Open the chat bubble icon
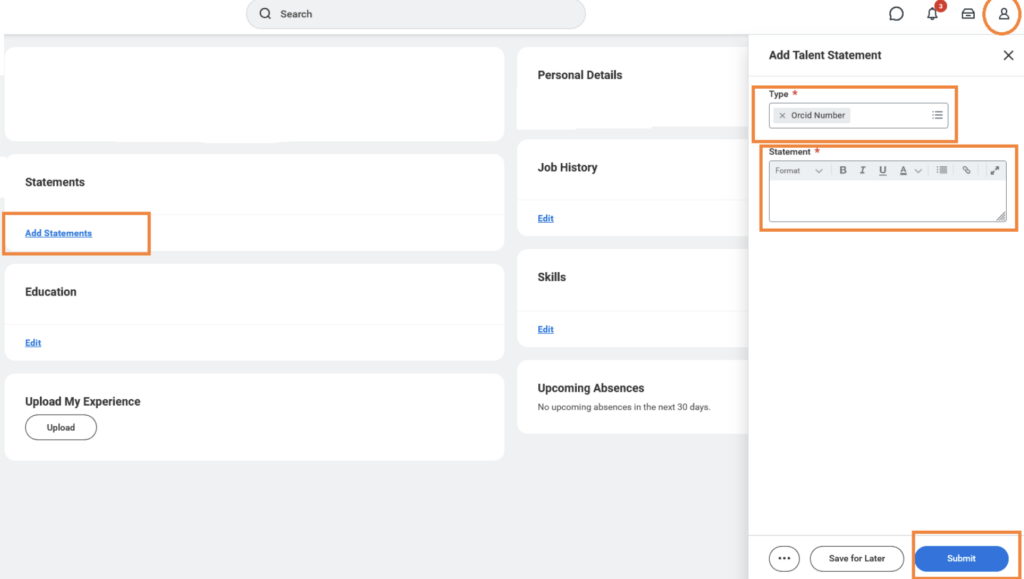 (x=896, y=14)
